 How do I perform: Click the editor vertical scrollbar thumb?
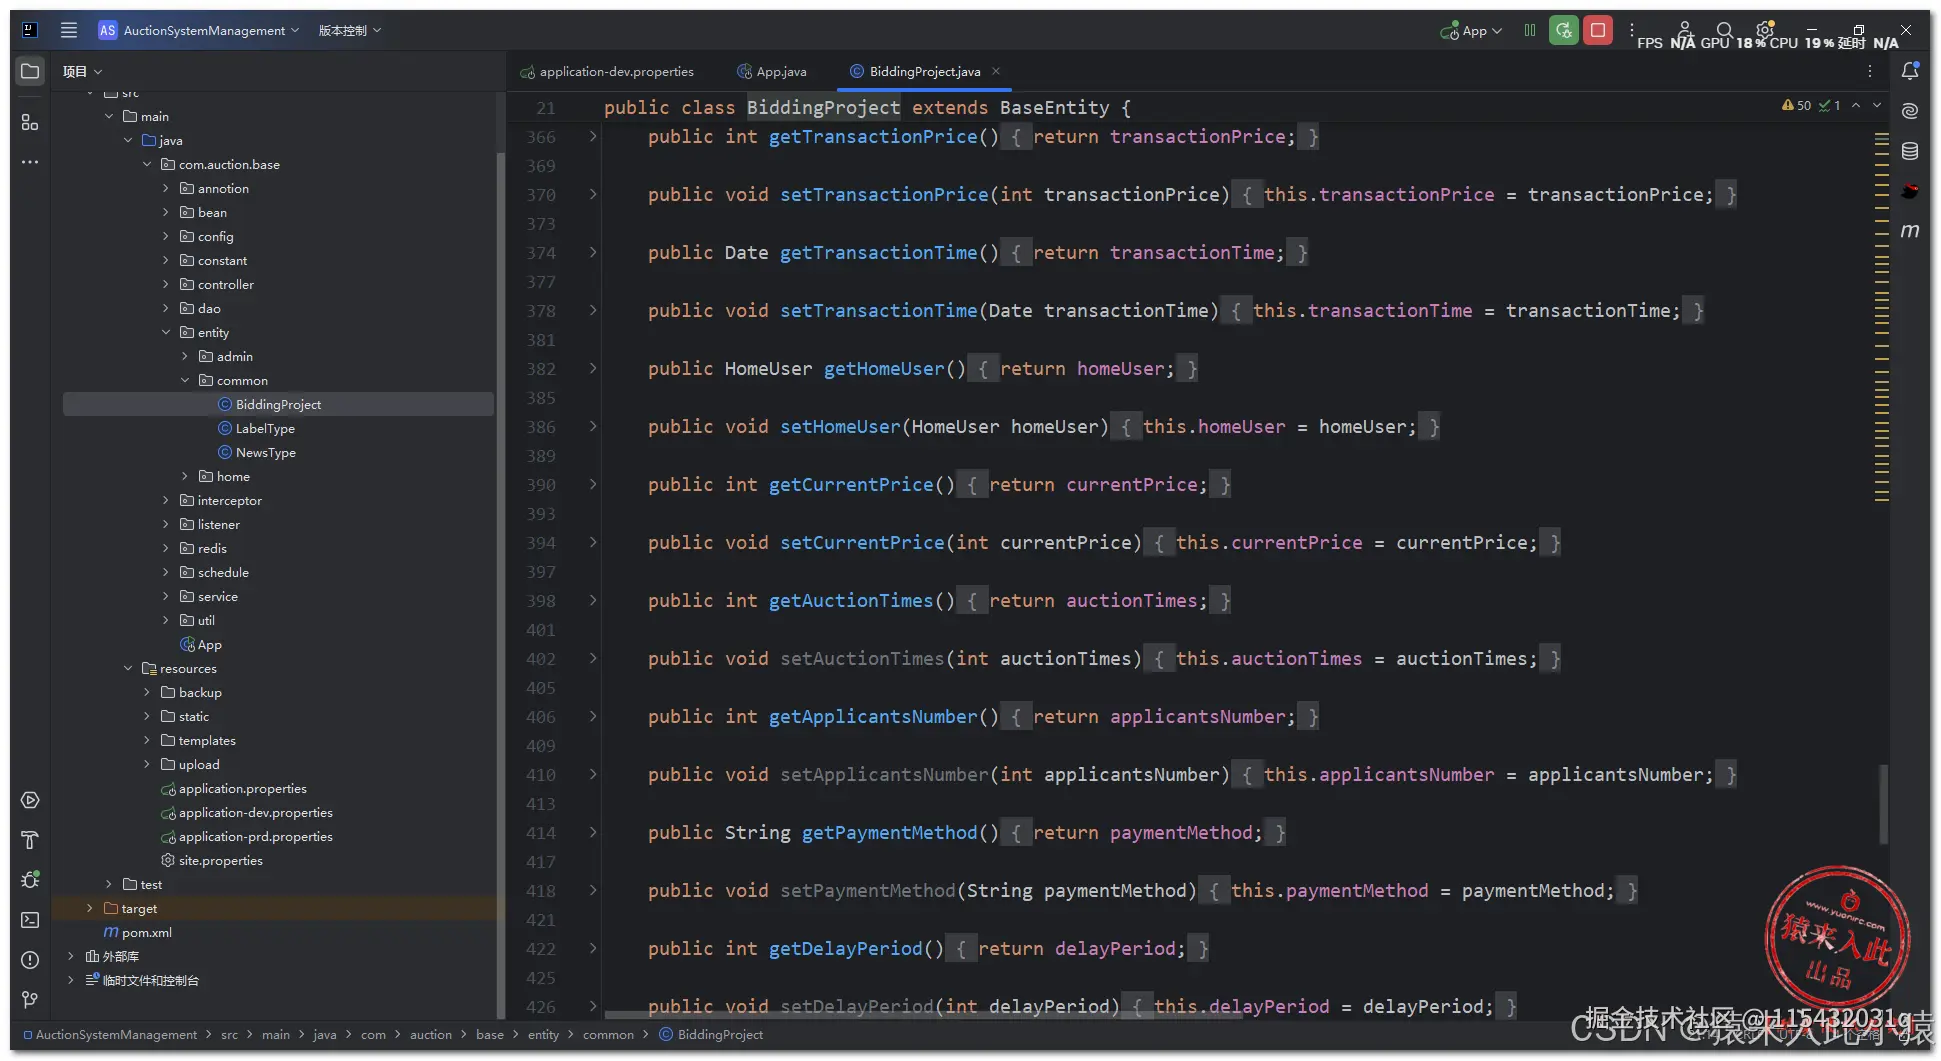tap(1883, 805)
